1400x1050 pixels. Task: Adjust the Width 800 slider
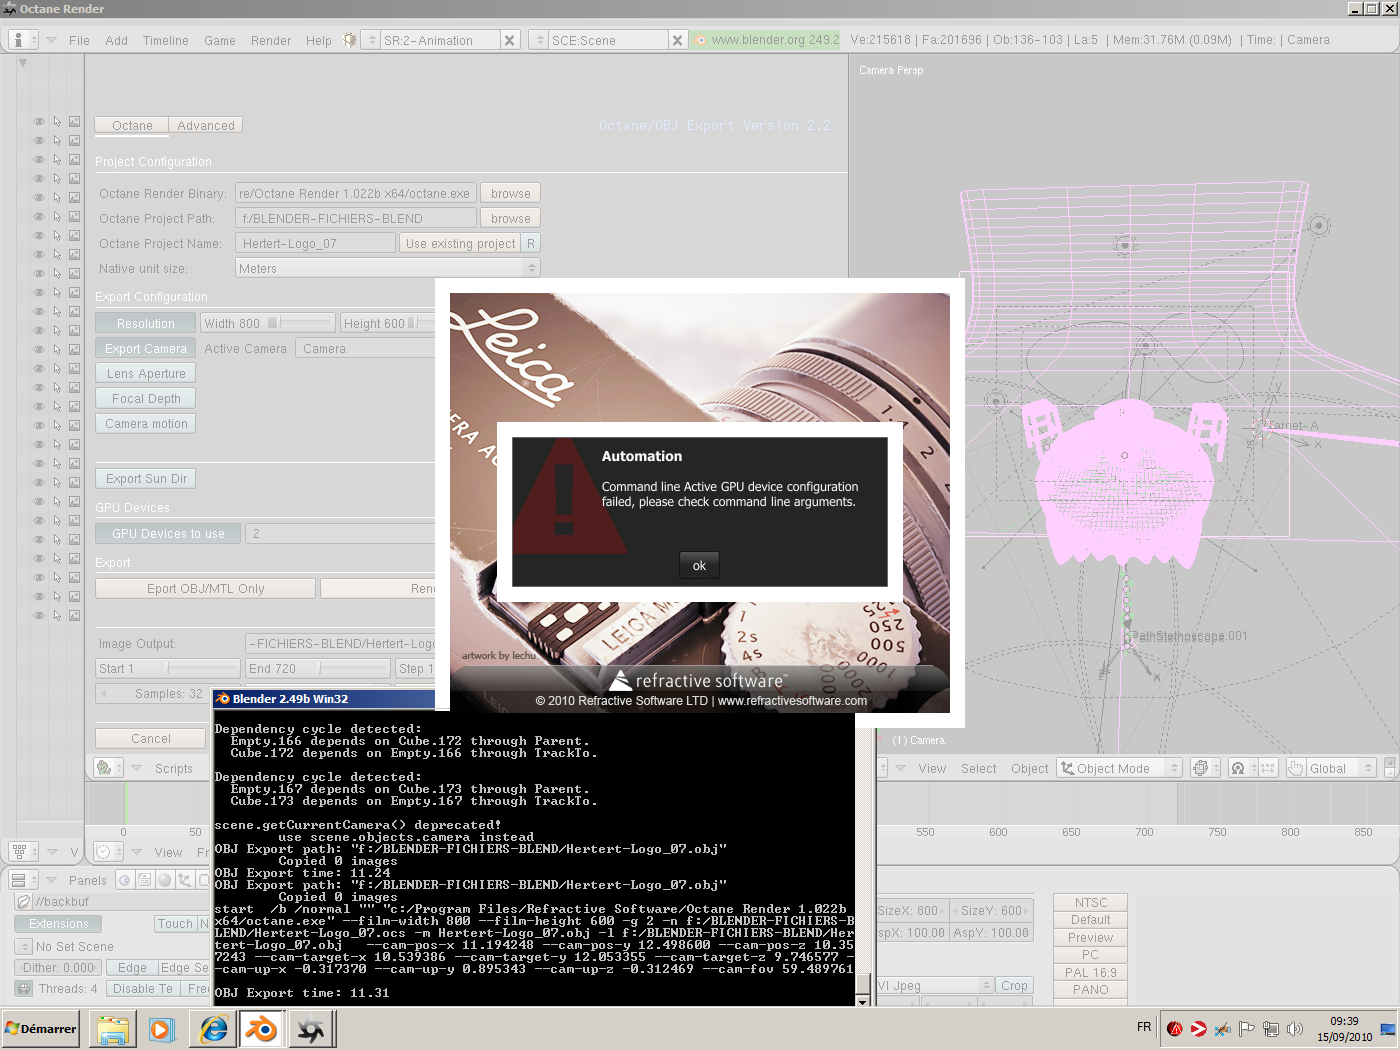click(268, 323)
